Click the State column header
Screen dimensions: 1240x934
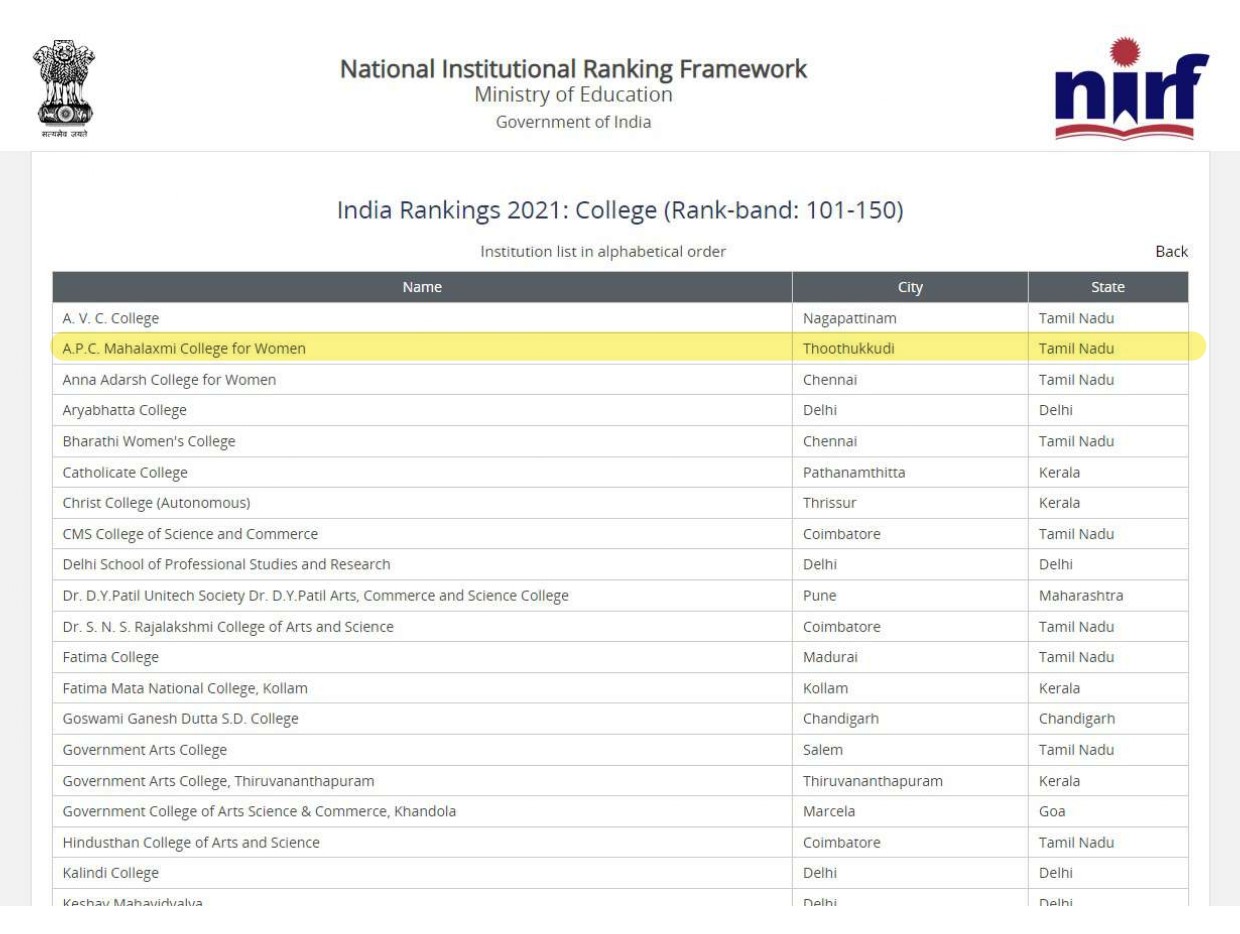point(1108,287)
